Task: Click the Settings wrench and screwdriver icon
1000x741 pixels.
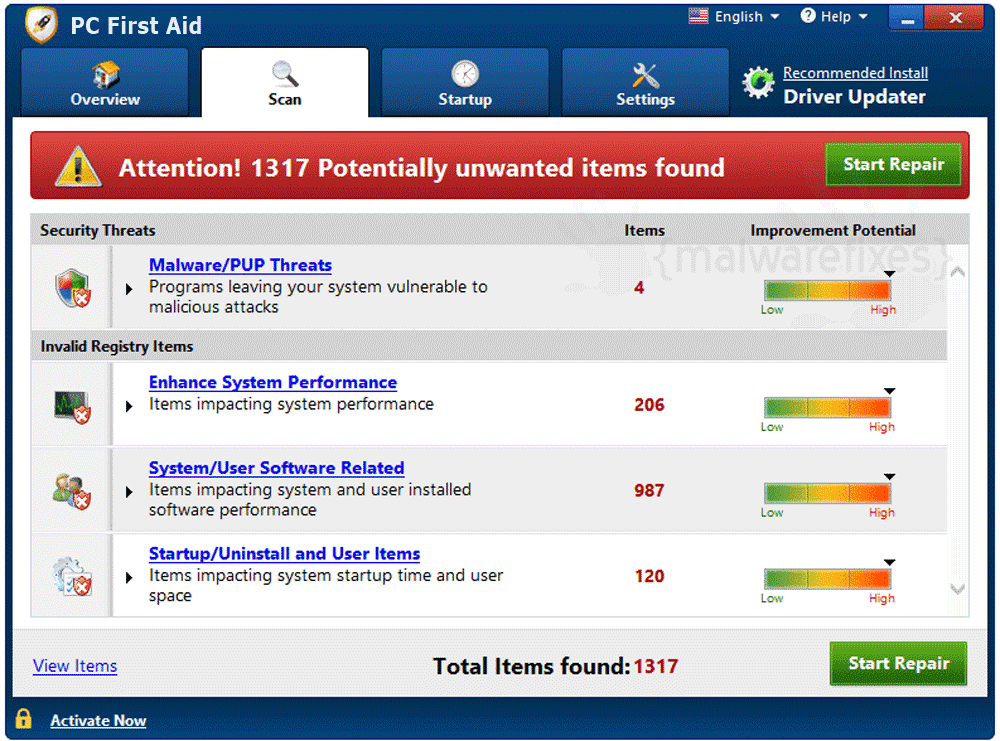Action: coord(645,75)
